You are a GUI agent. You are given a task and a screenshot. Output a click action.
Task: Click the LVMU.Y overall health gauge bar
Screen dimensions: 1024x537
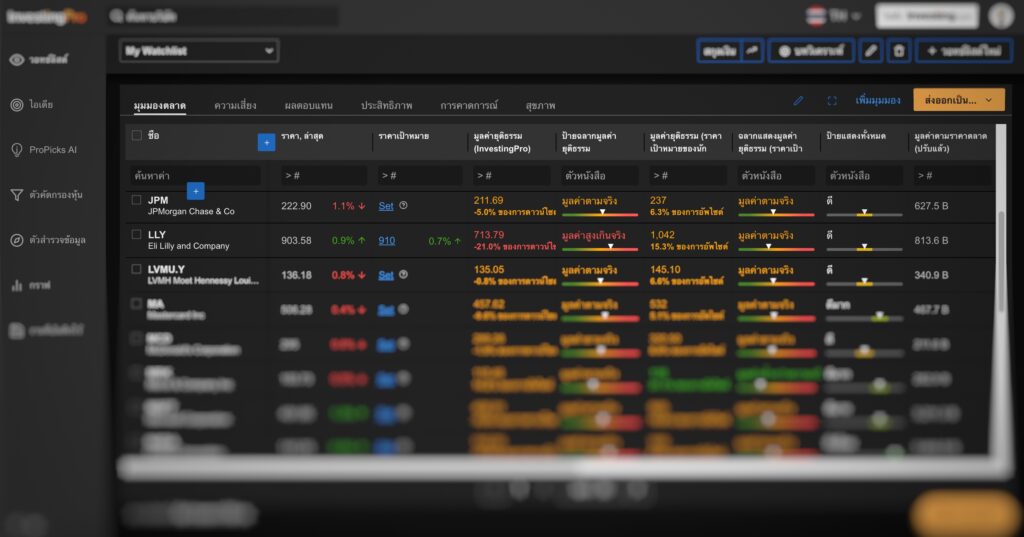864,283
